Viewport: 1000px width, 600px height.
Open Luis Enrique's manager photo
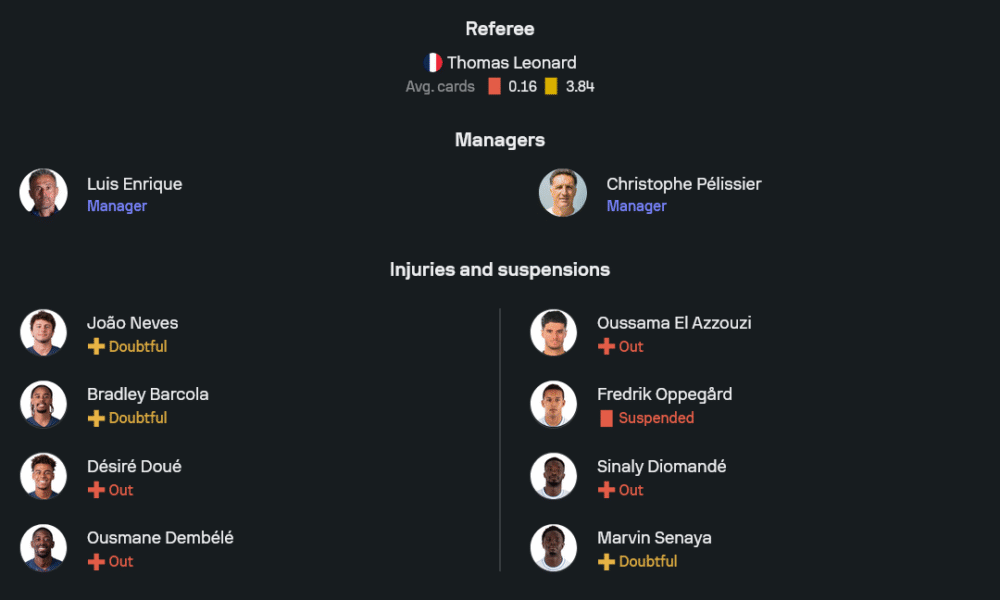pos(44,193)
